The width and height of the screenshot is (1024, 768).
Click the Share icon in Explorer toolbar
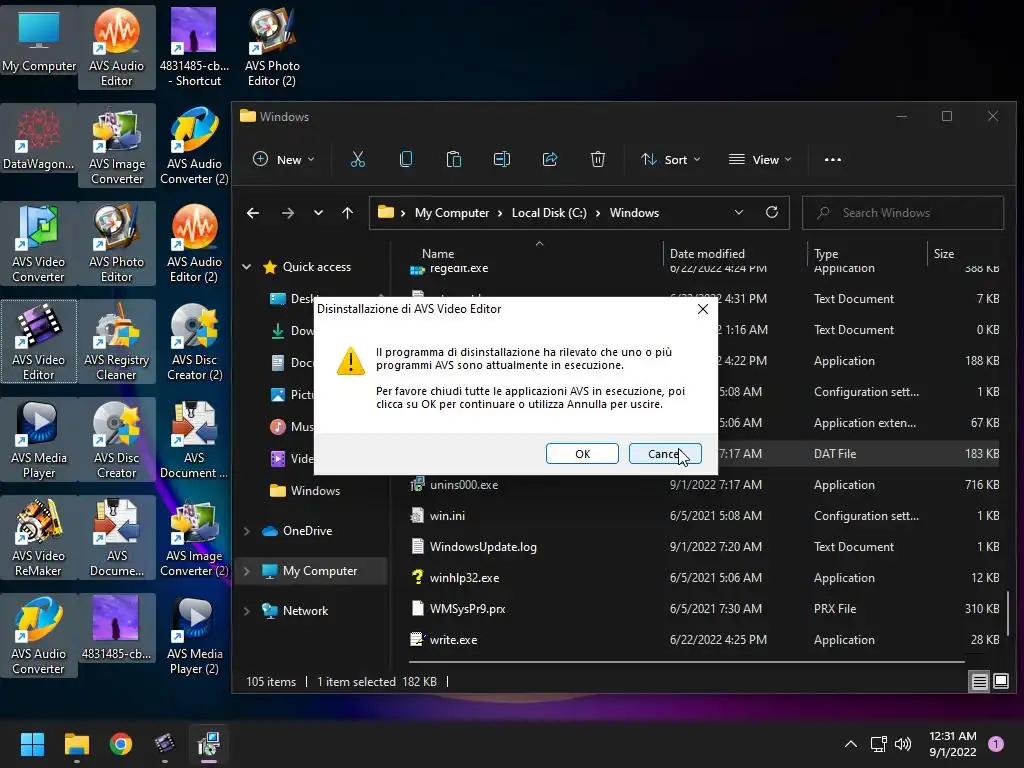tap(550, 159)
